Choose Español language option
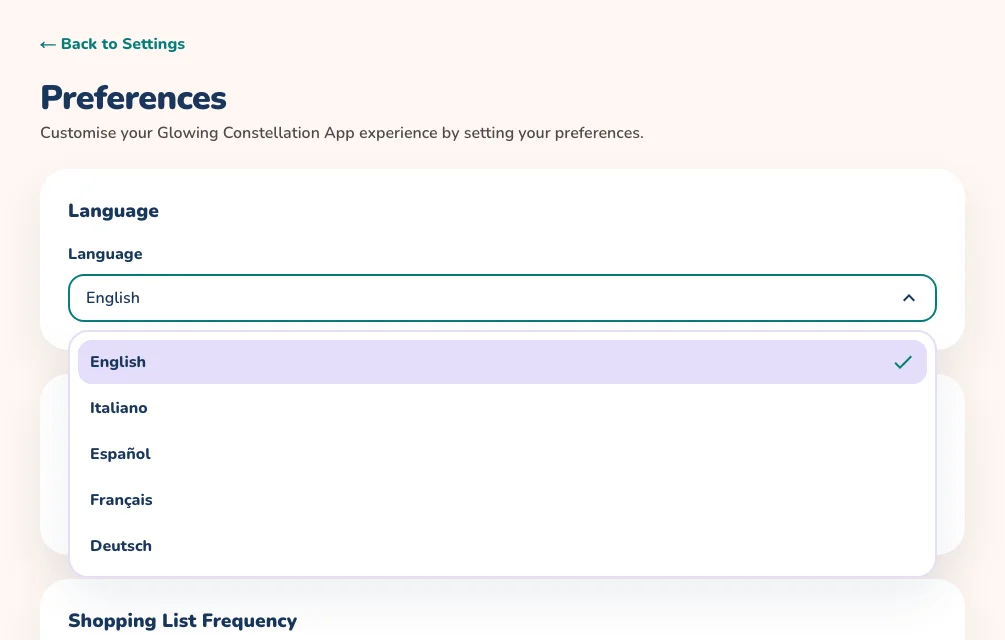Viewport: 1005px width, 640px height. (502, 454)
